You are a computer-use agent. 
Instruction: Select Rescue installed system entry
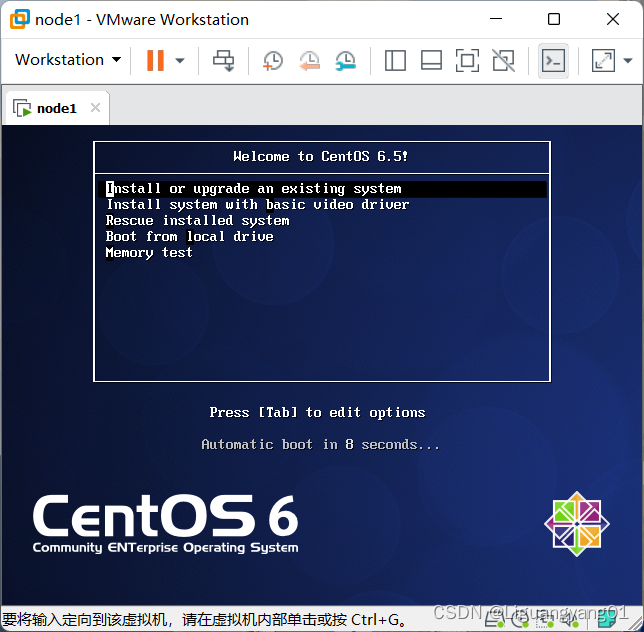click(198, 221)
